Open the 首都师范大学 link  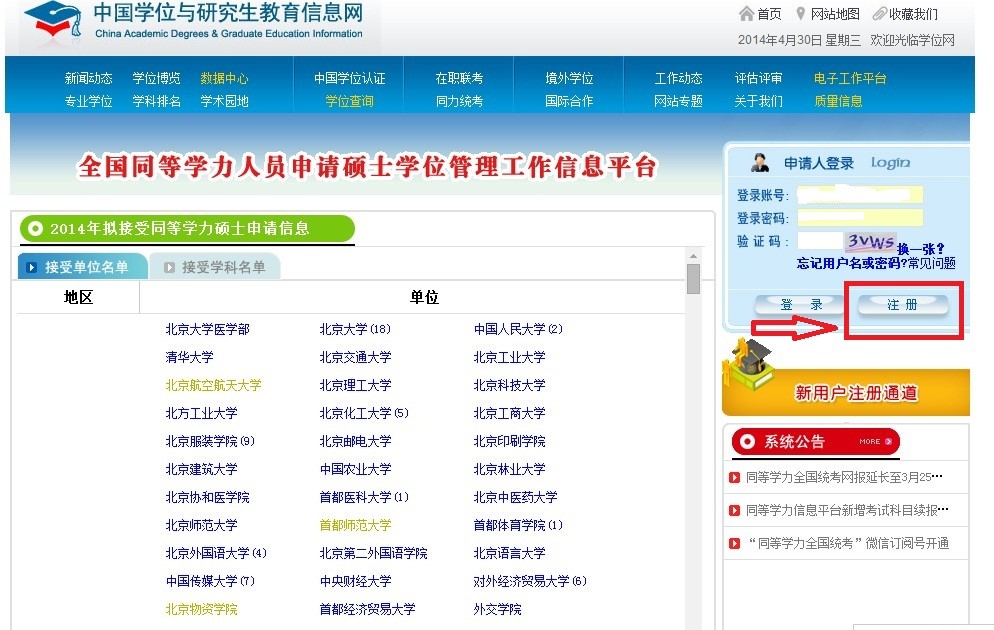coord(355,525)
